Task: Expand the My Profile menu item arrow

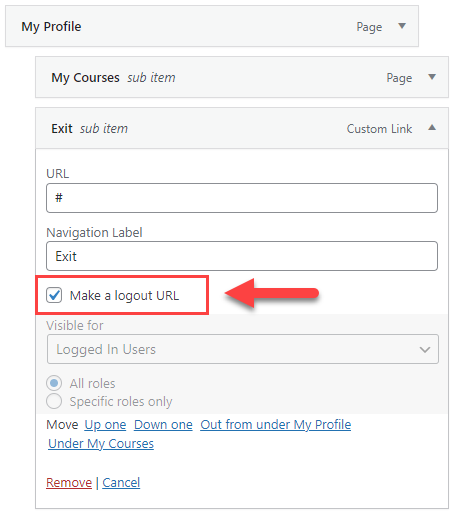Action: point(402,26)
